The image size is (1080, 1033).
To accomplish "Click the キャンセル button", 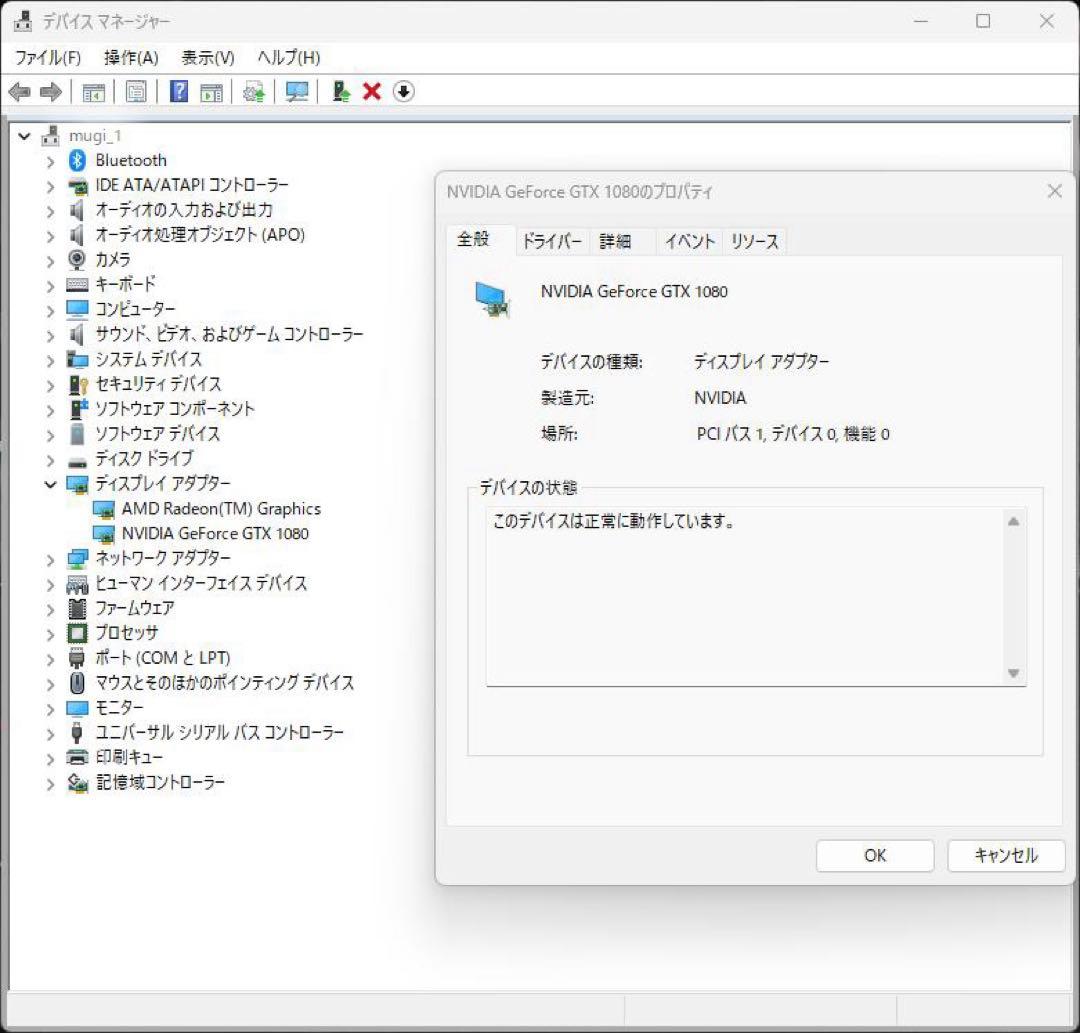I will (1005, 856).
